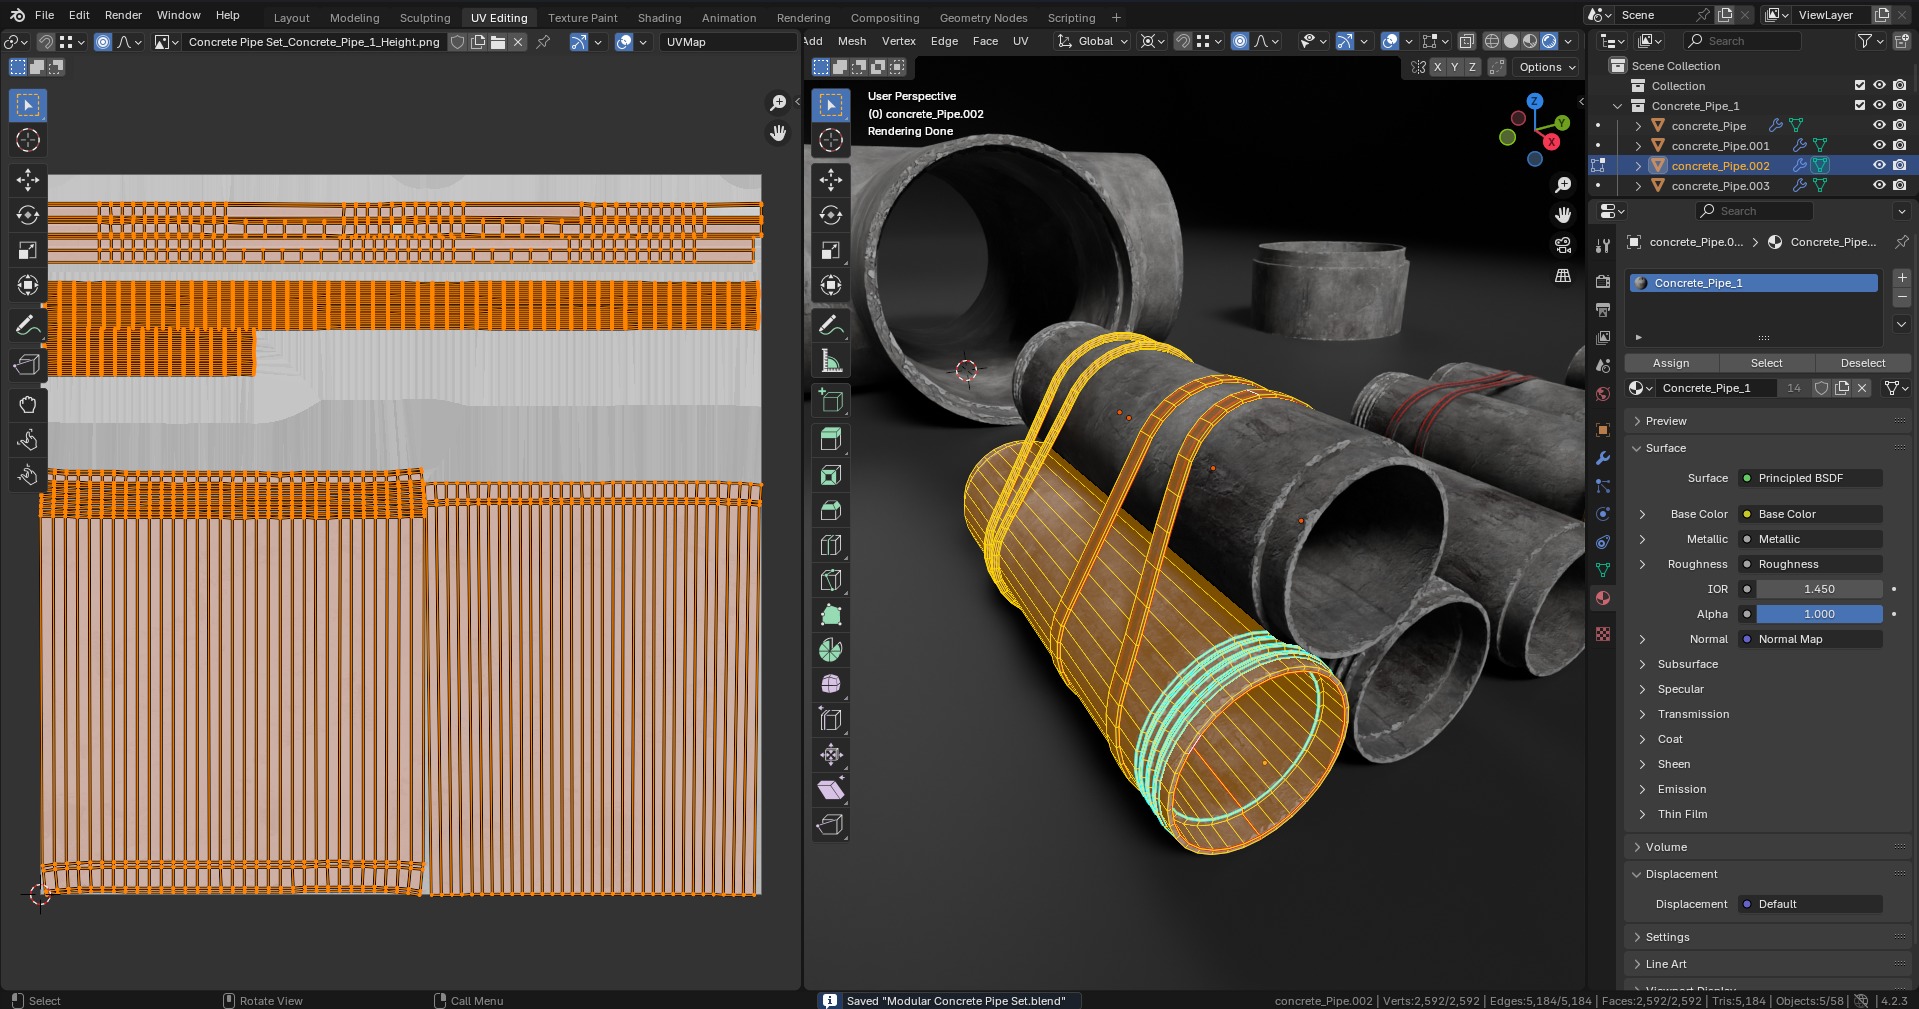Switch to the Shading workspace tab
The width and height of the screenshot is (1919, 1009).
click(659, 17)
